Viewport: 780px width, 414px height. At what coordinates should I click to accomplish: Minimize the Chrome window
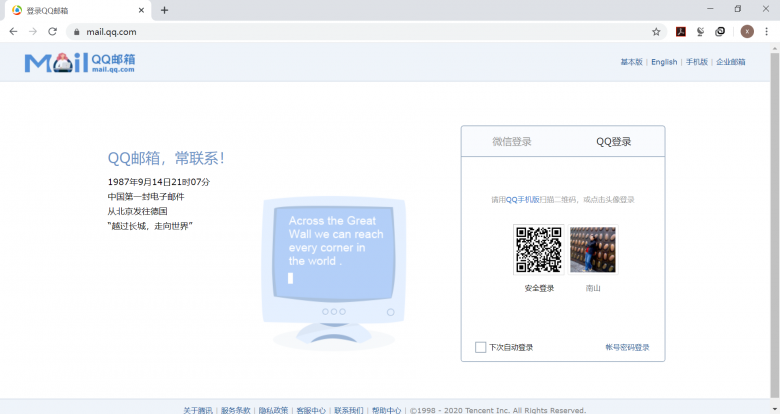(710, 9)
